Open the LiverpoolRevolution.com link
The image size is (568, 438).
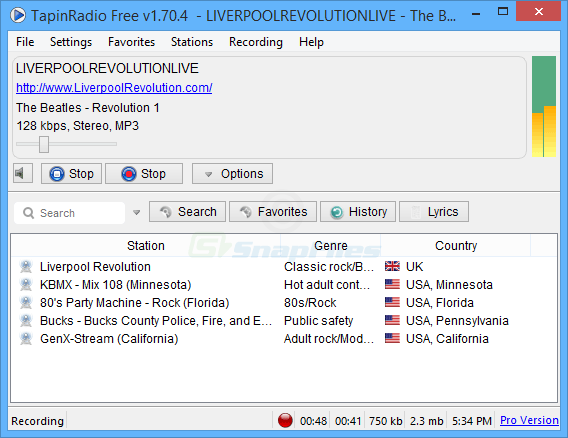tap(114, 88)
